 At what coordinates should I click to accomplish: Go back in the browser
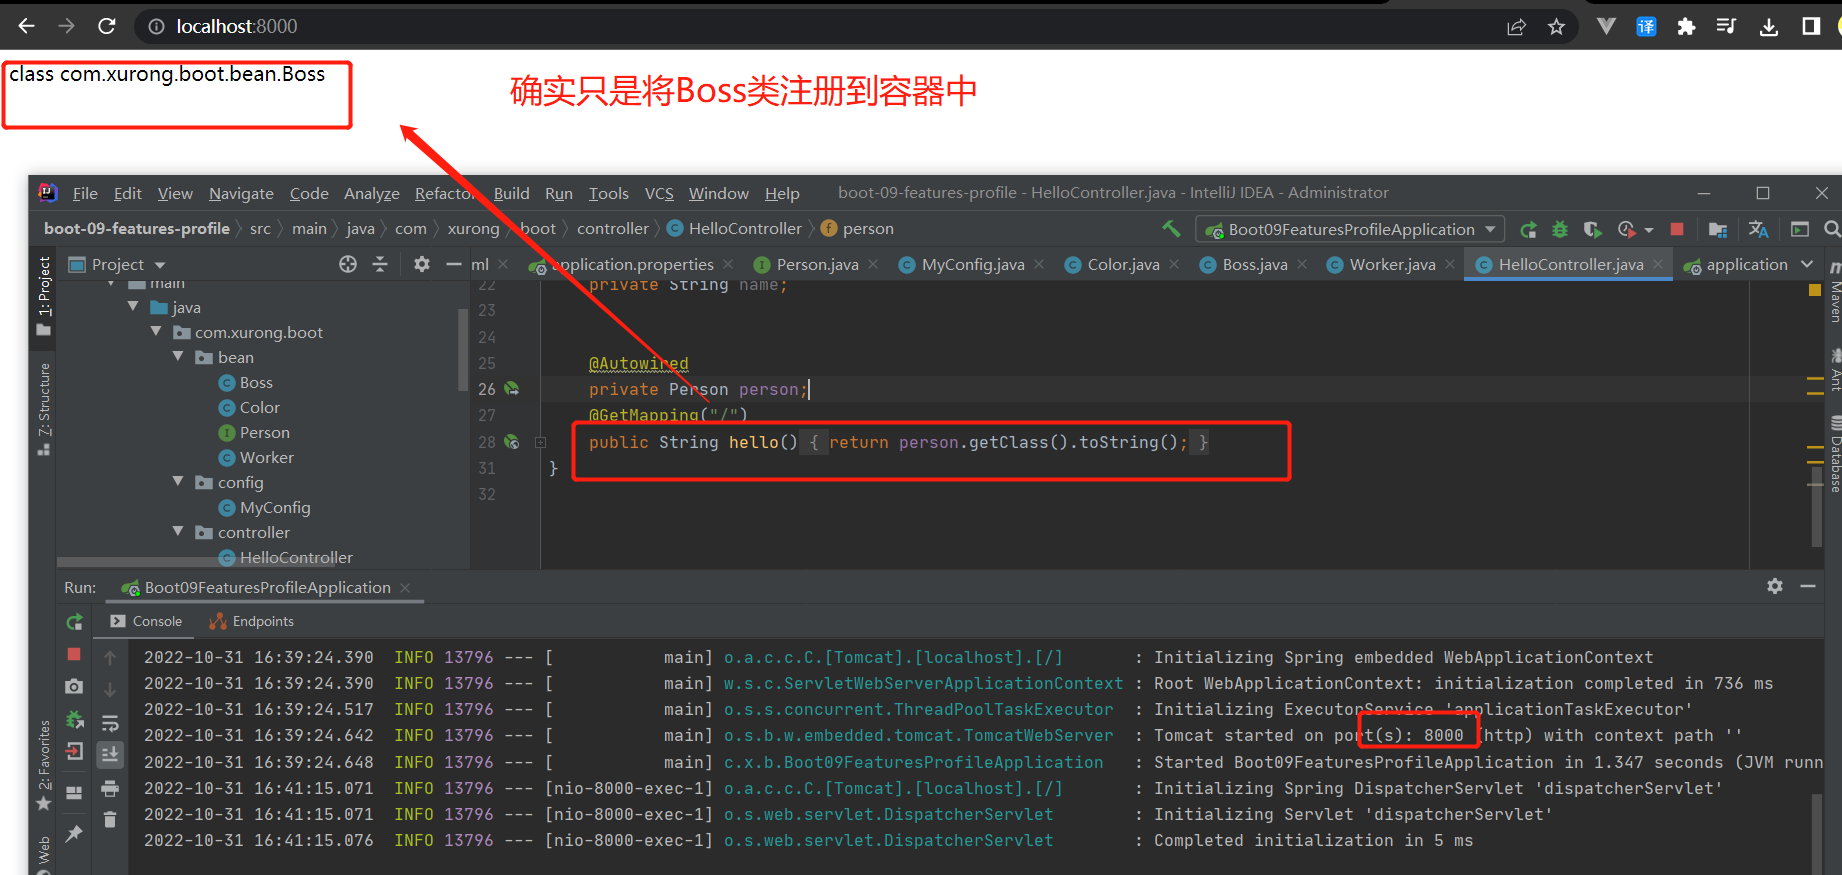tap(26, 26)
